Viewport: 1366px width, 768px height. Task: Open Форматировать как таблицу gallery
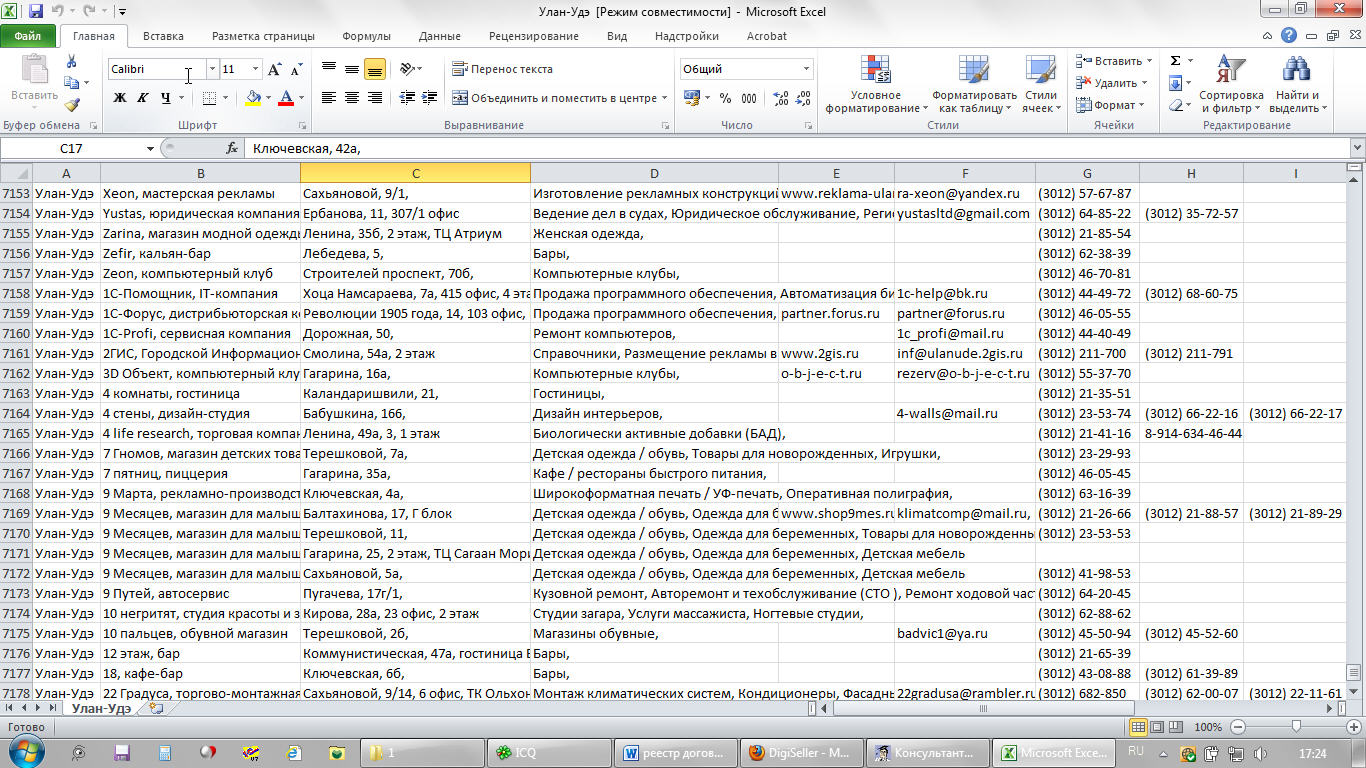click(974, 83)
